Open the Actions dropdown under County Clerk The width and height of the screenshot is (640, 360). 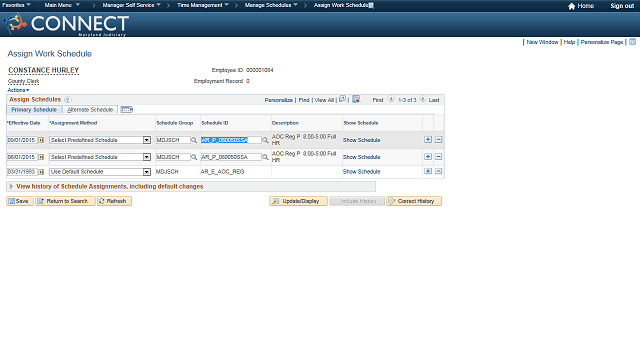point(18,90)
